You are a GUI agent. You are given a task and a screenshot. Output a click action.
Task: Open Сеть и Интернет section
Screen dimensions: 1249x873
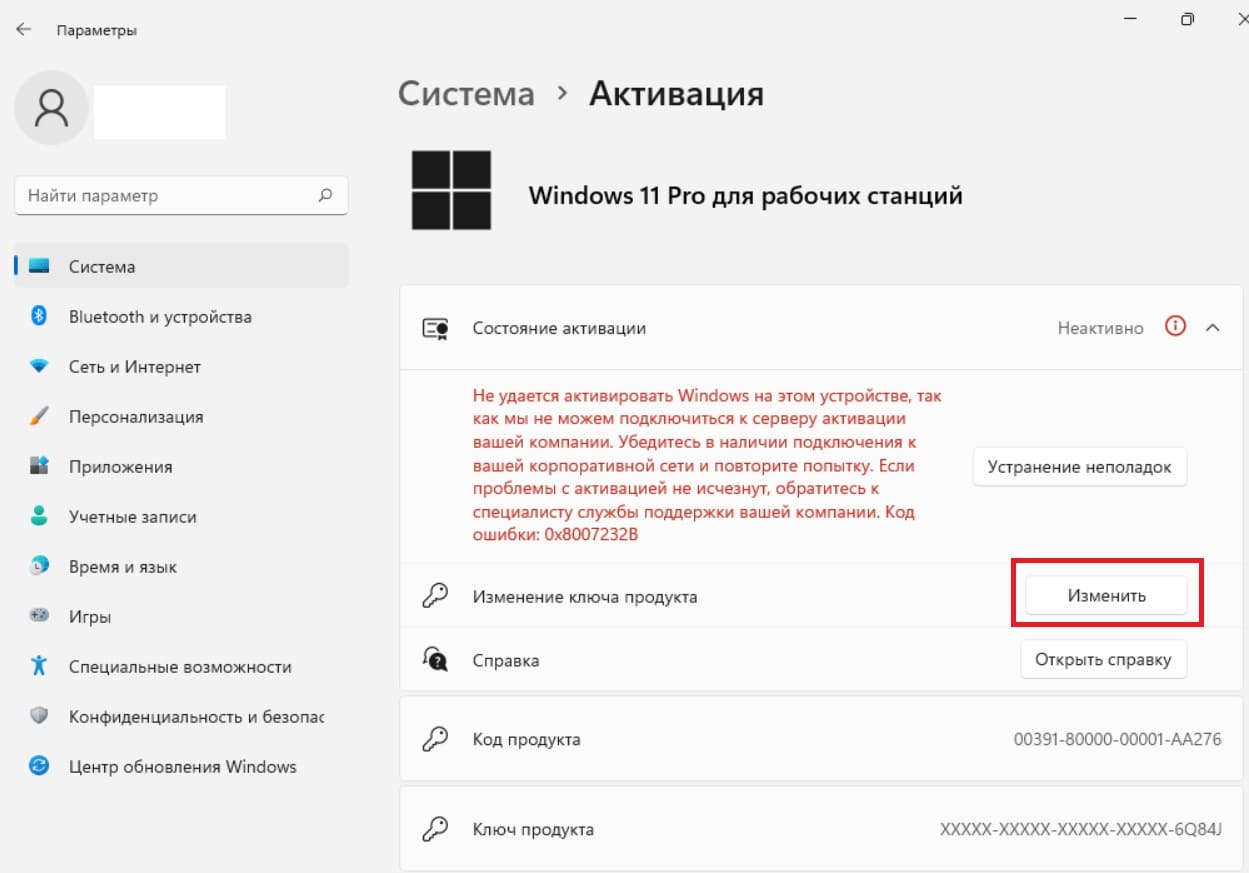182,367
